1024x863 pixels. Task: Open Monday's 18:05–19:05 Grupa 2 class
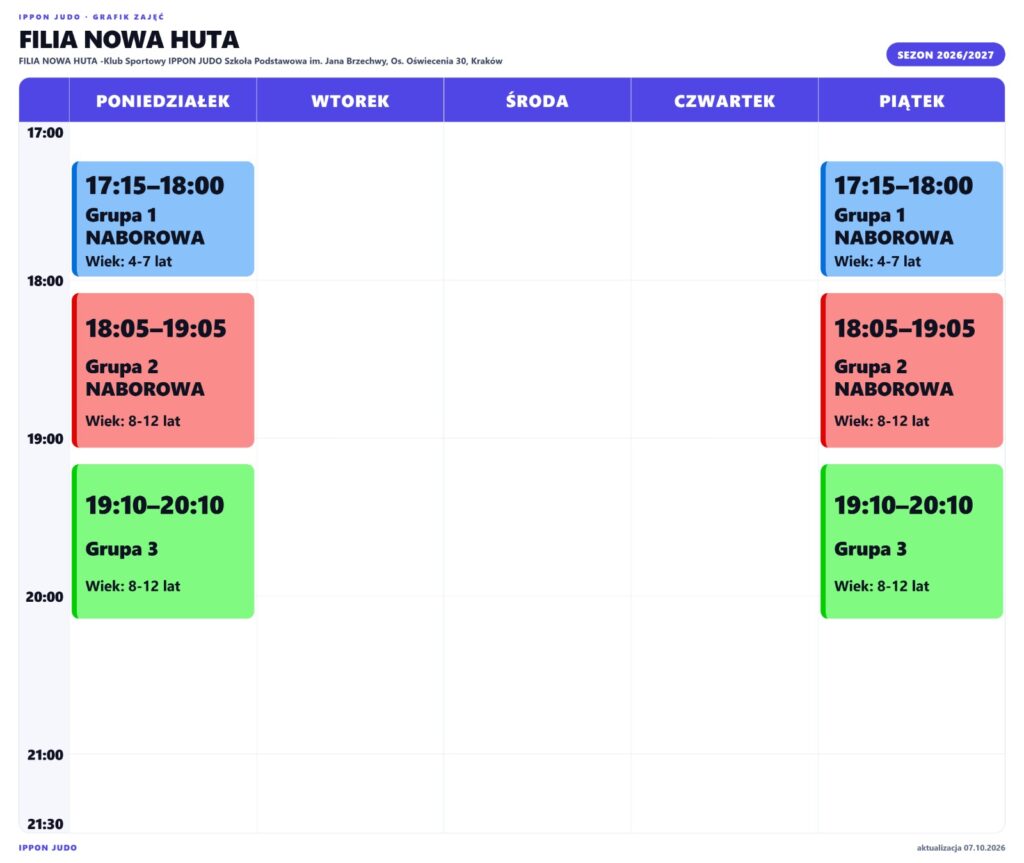[x=163, y=370]
